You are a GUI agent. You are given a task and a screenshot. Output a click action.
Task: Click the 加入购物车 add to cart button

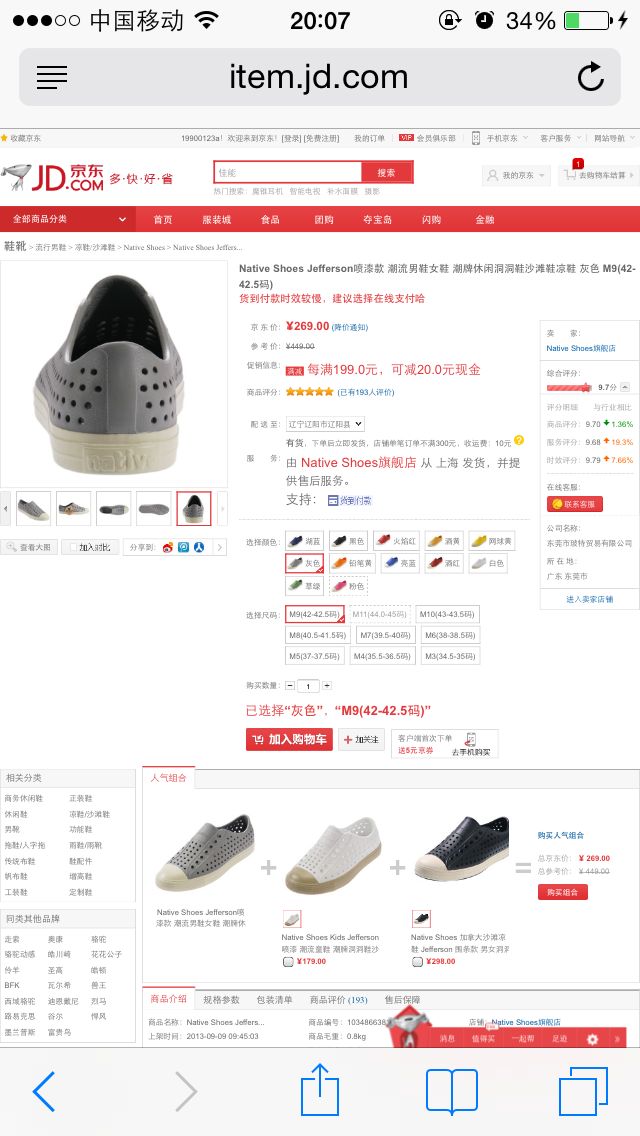(x=289, y=739)
